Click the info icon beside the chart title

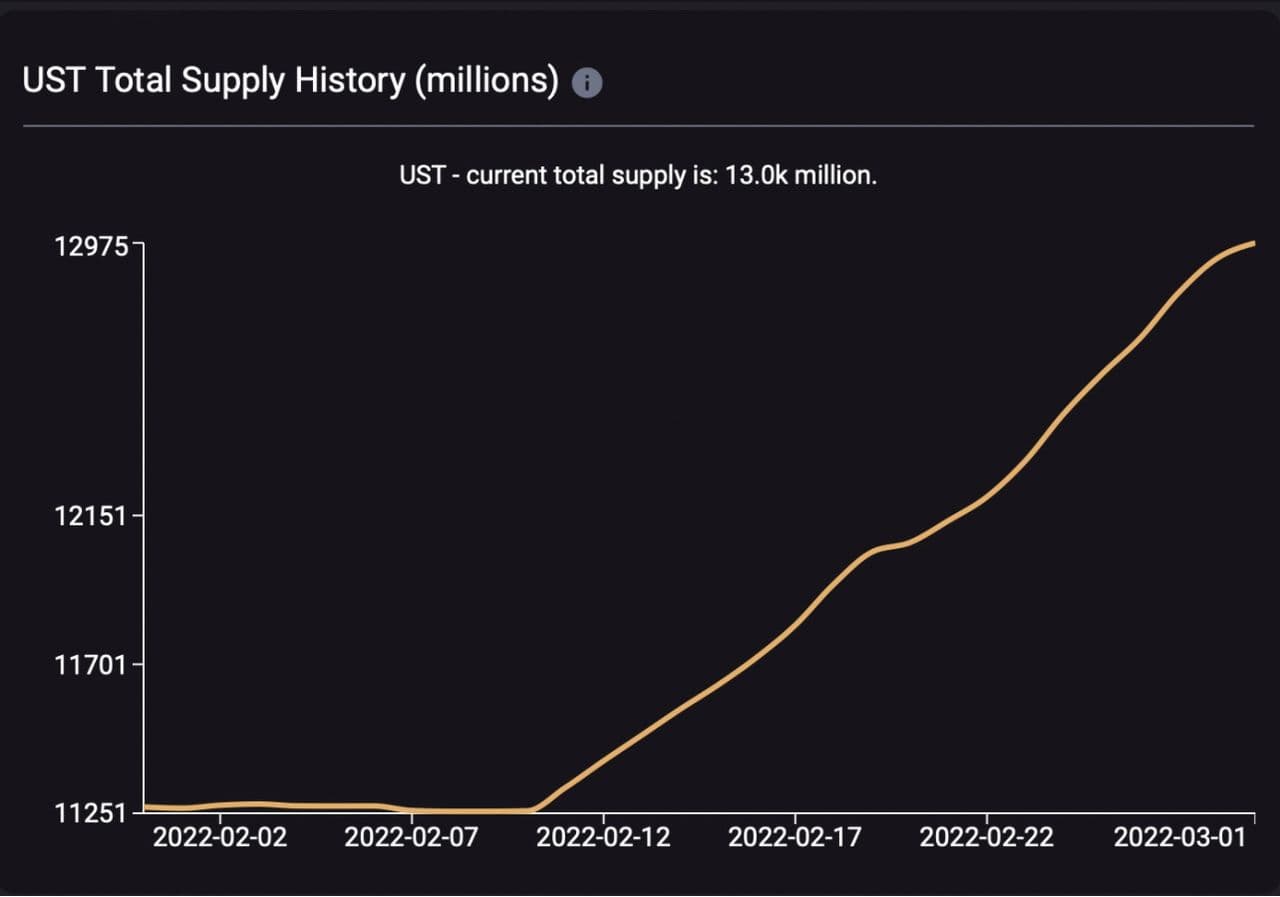click(x=587, y=83)
